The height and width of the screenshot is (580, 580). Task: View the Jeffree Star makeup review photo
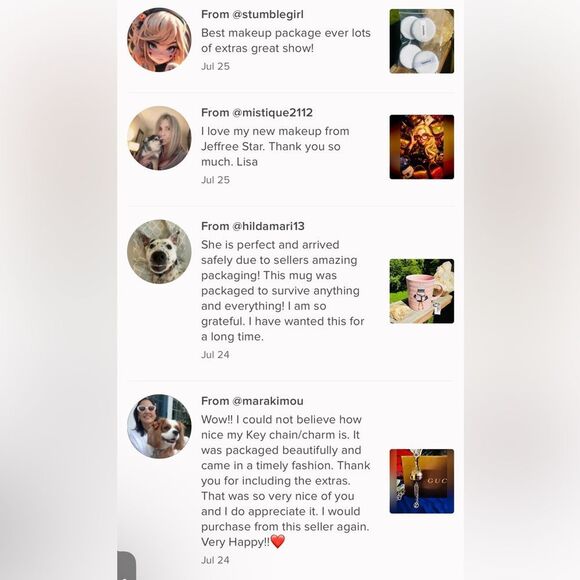(x=422, y=147)
